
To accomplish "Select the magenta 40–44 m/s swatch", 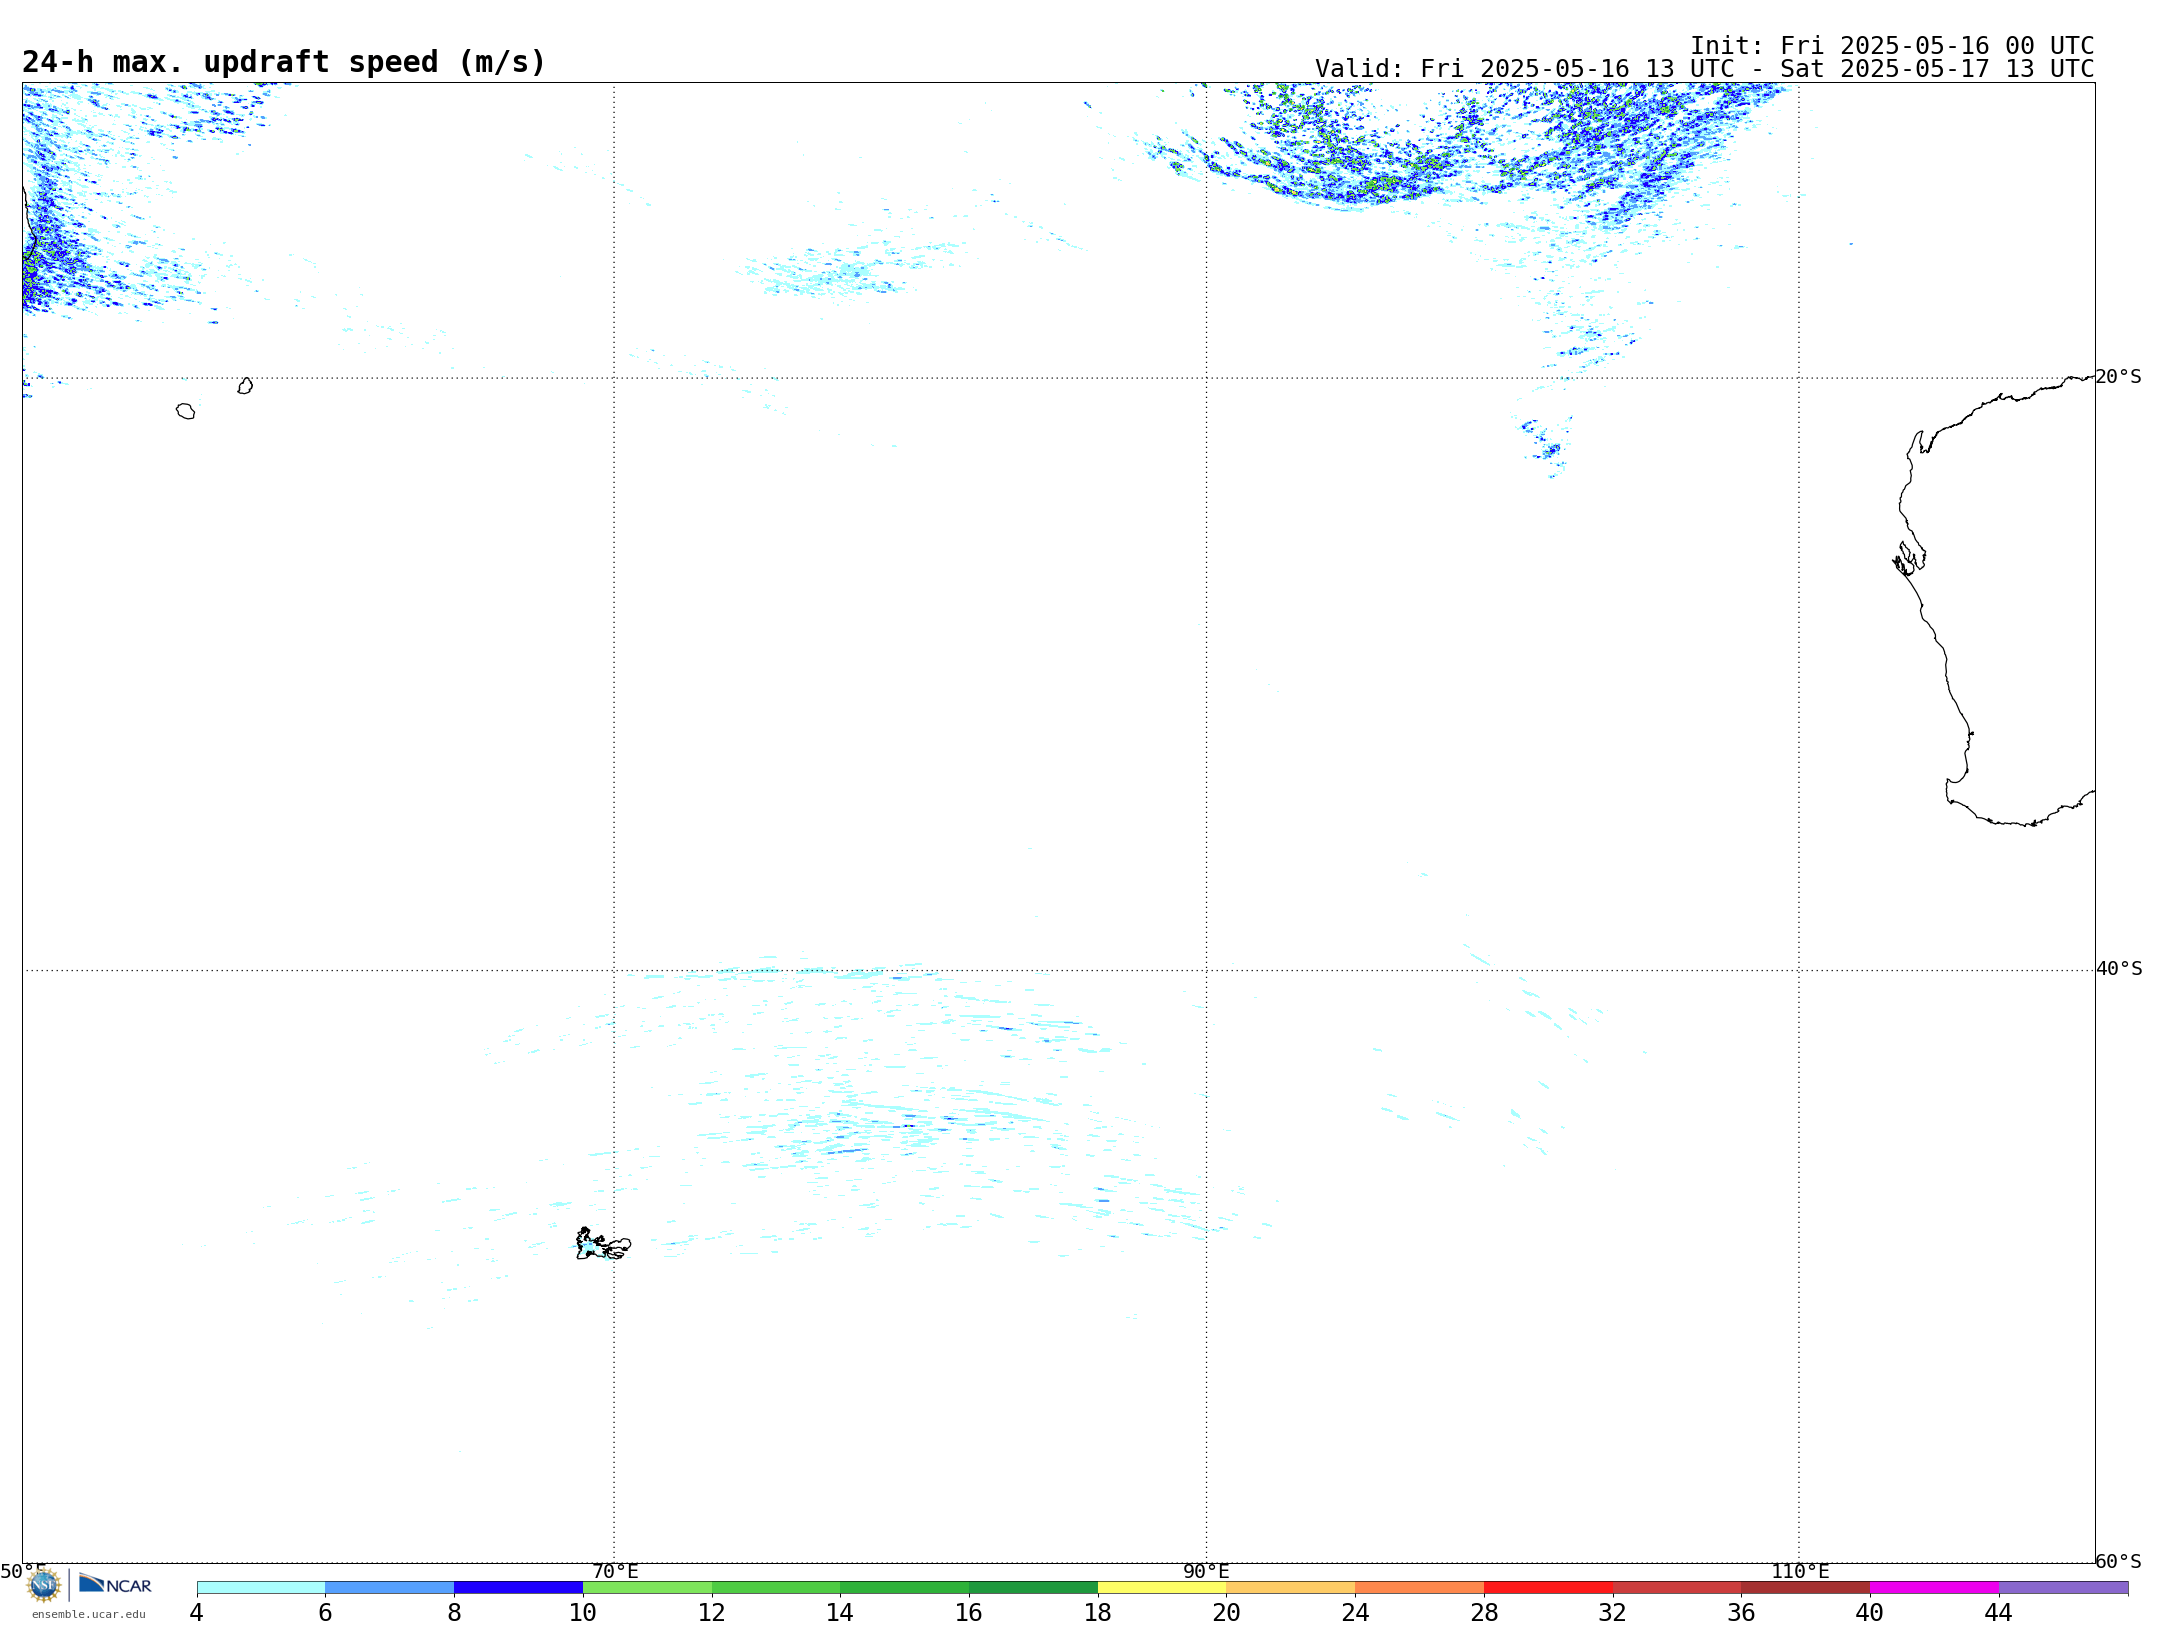I will pyautogui.click(x=1934, y=1588).
